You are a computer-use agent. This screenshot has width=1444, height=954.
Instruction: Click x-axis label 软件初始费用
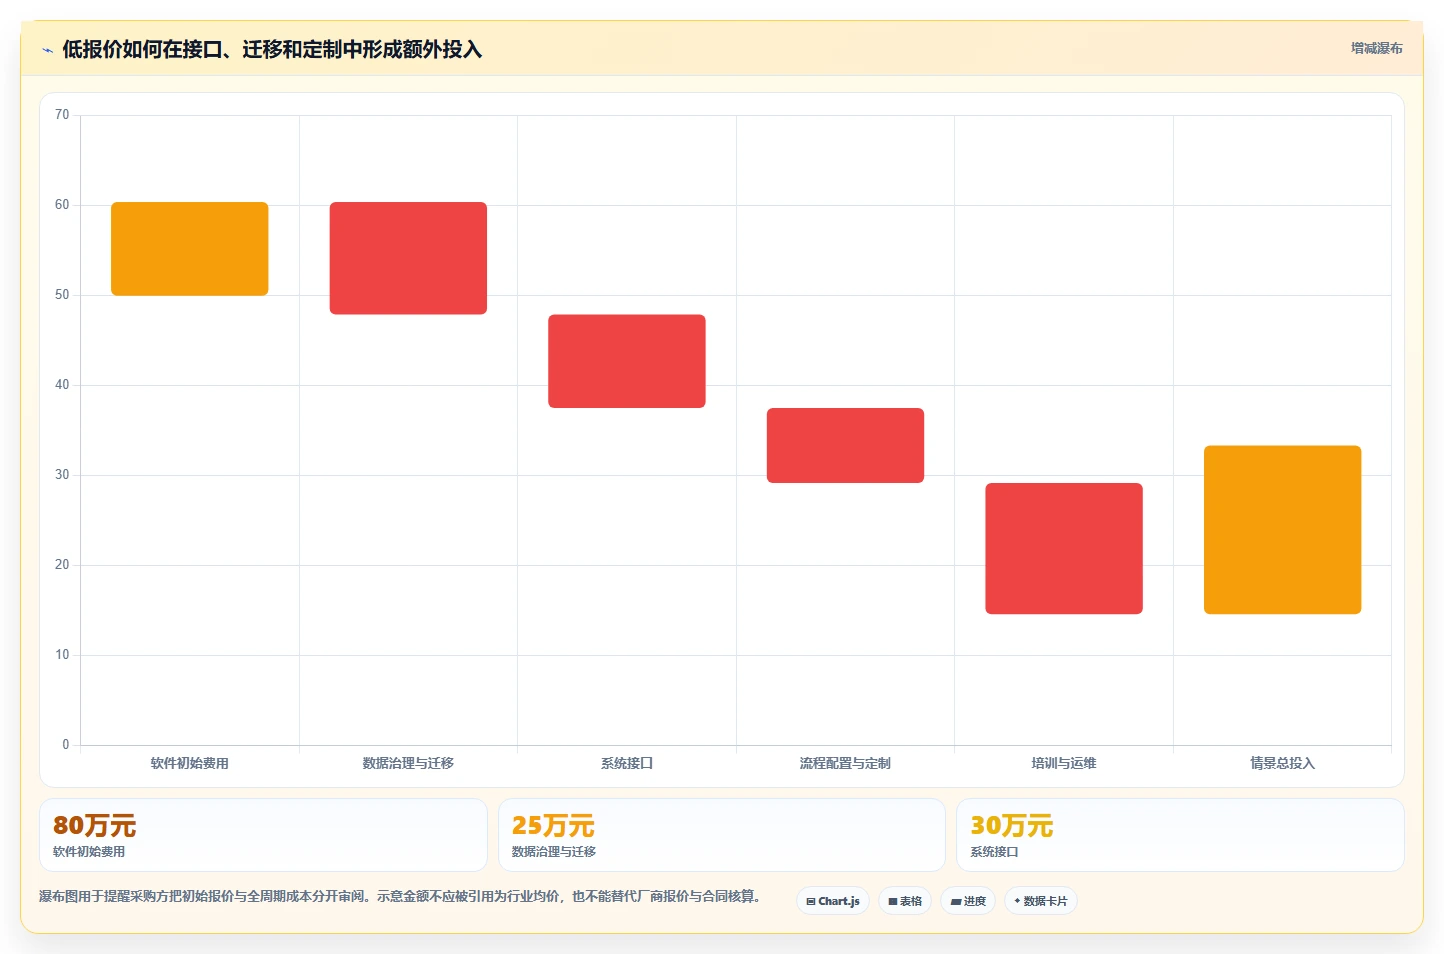pos(190,763)
